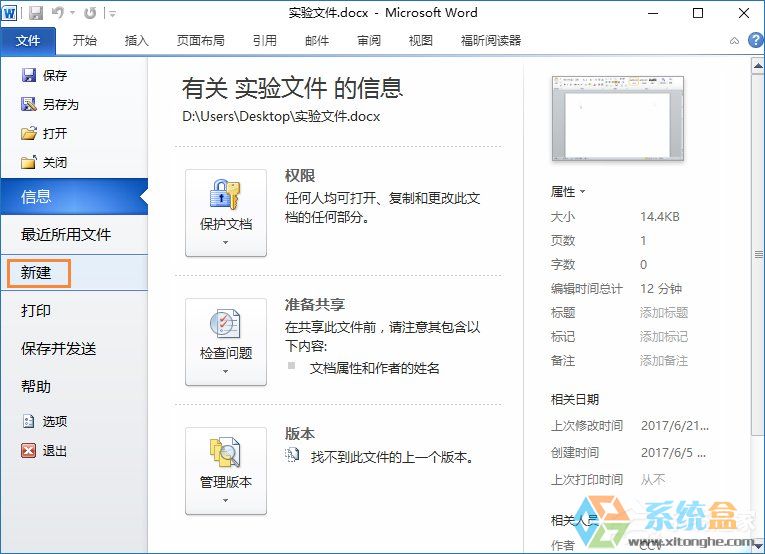Click 添加标题 field
The image size is (765, 554).
click(x=664, y=313)
